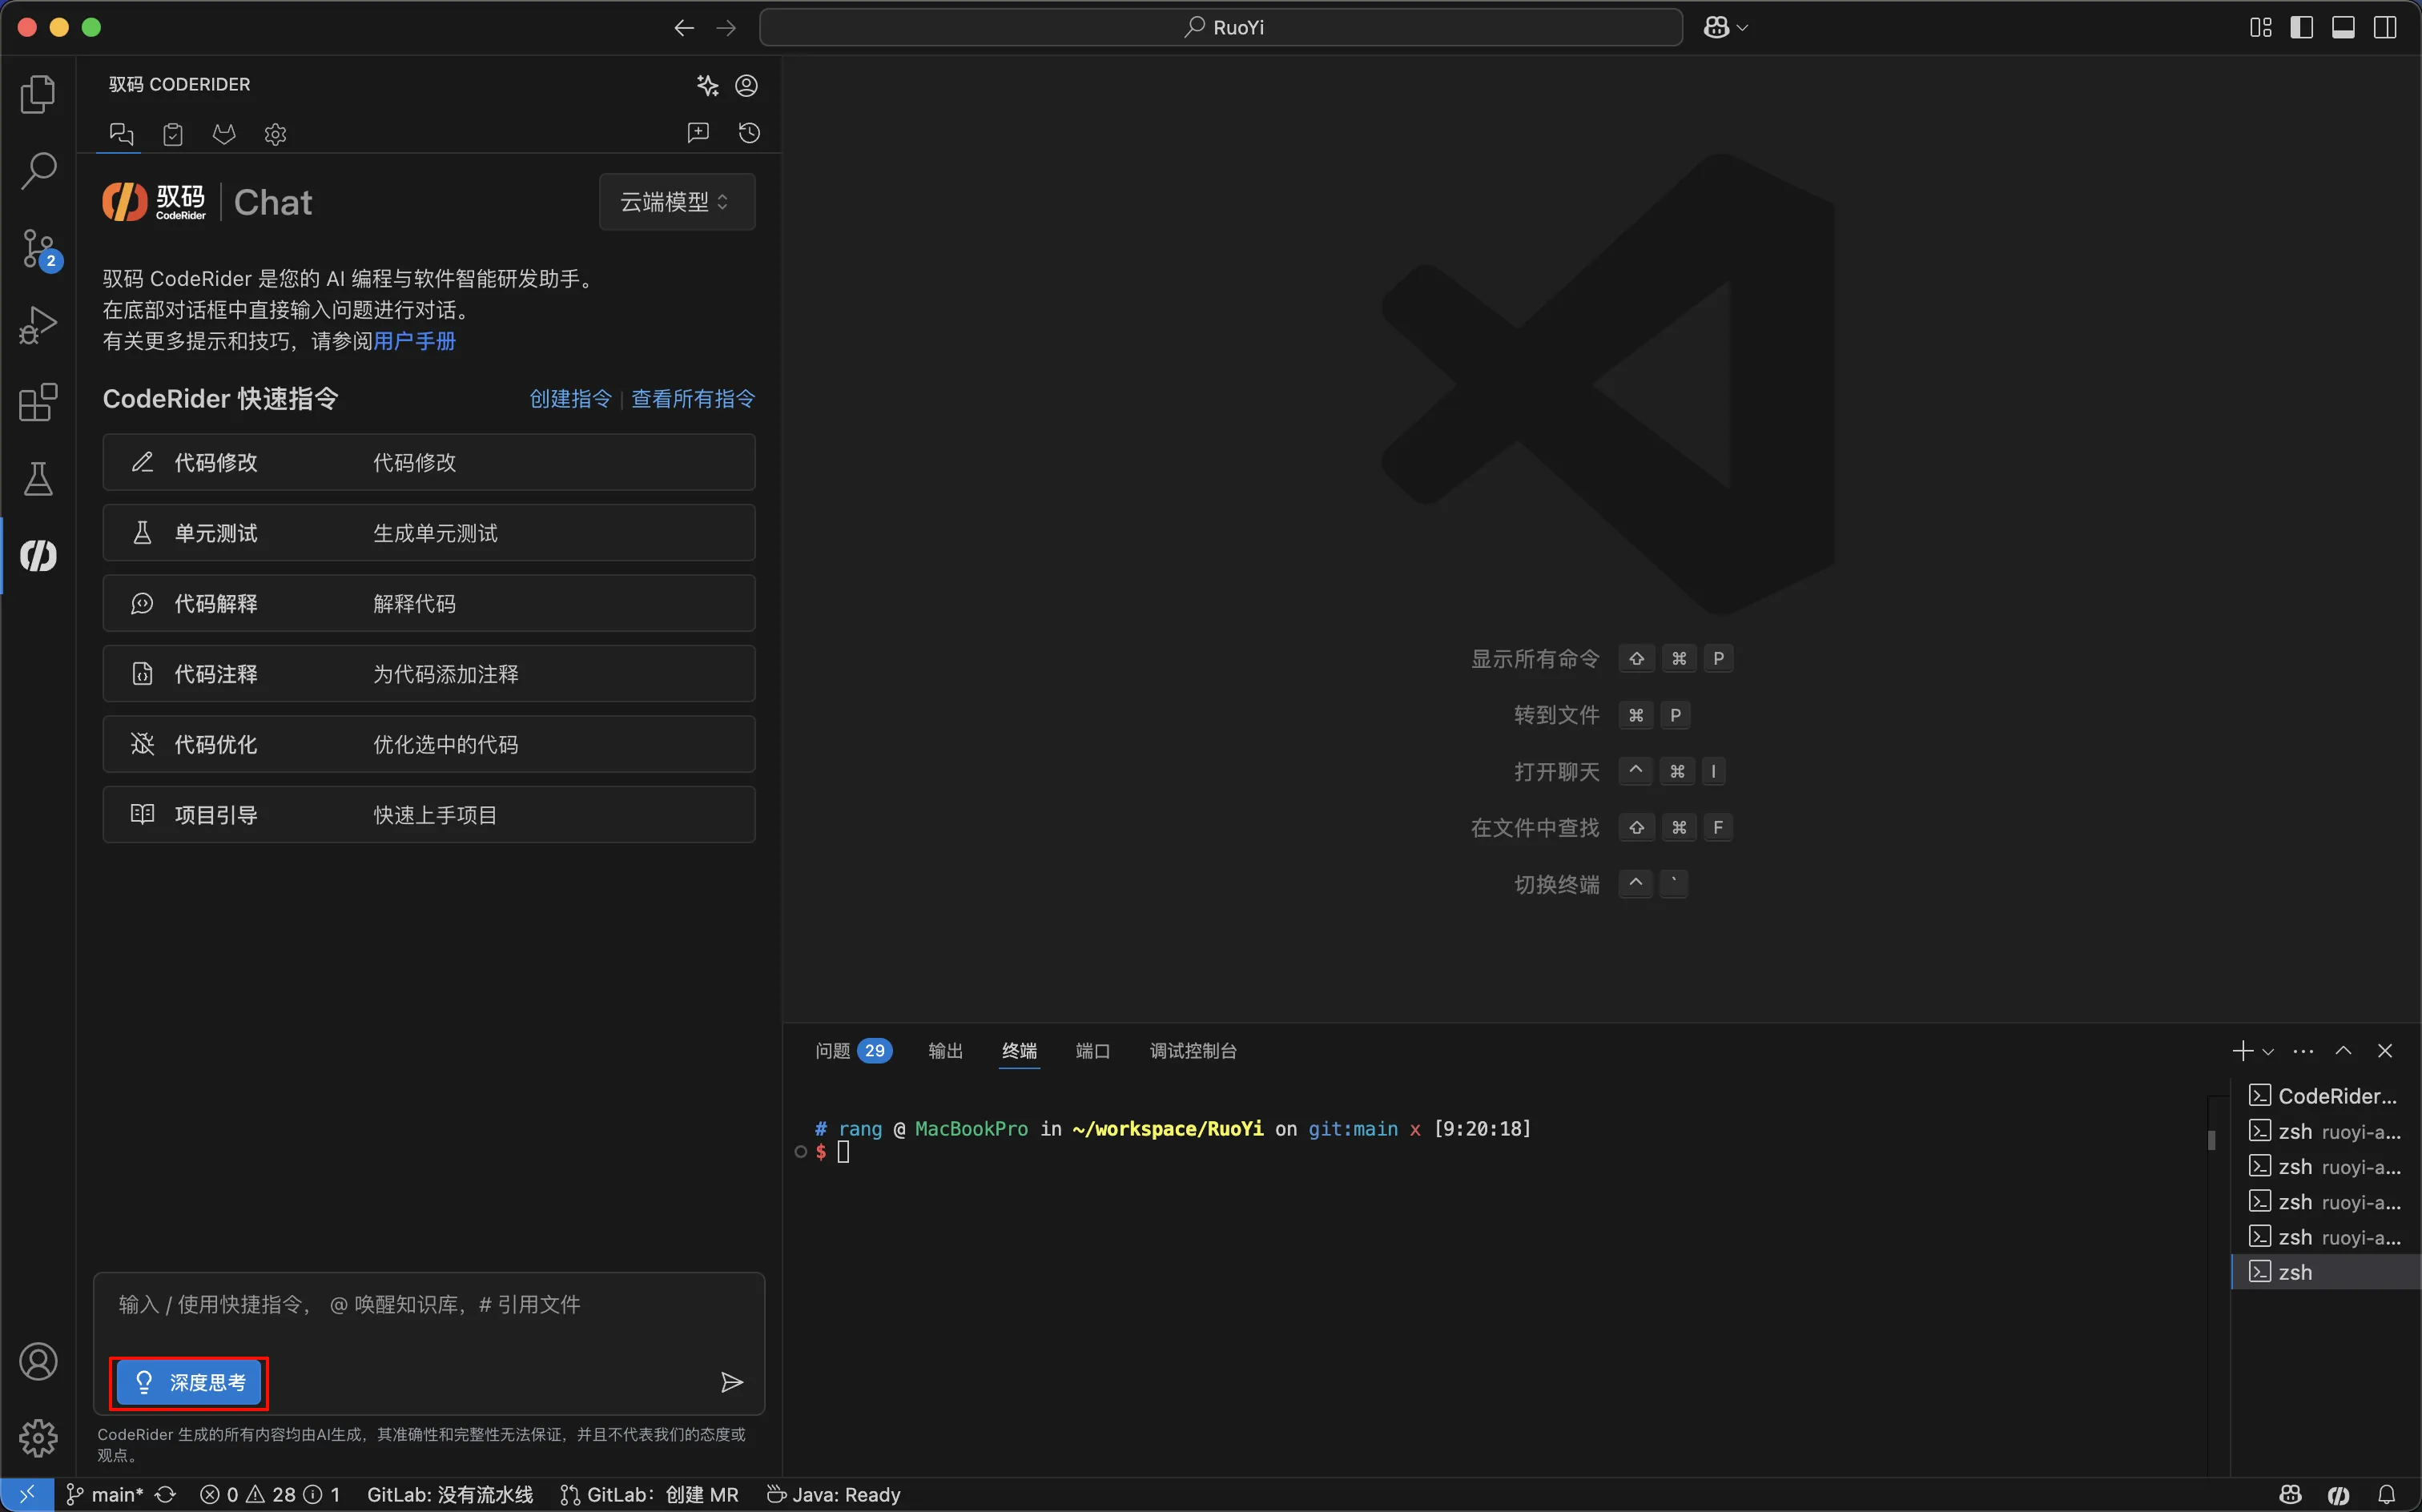The height and width of the screenshot is (1512, 2422).
Task: Open CodeRider settings gear tab
Action: (x=275, y=134)
